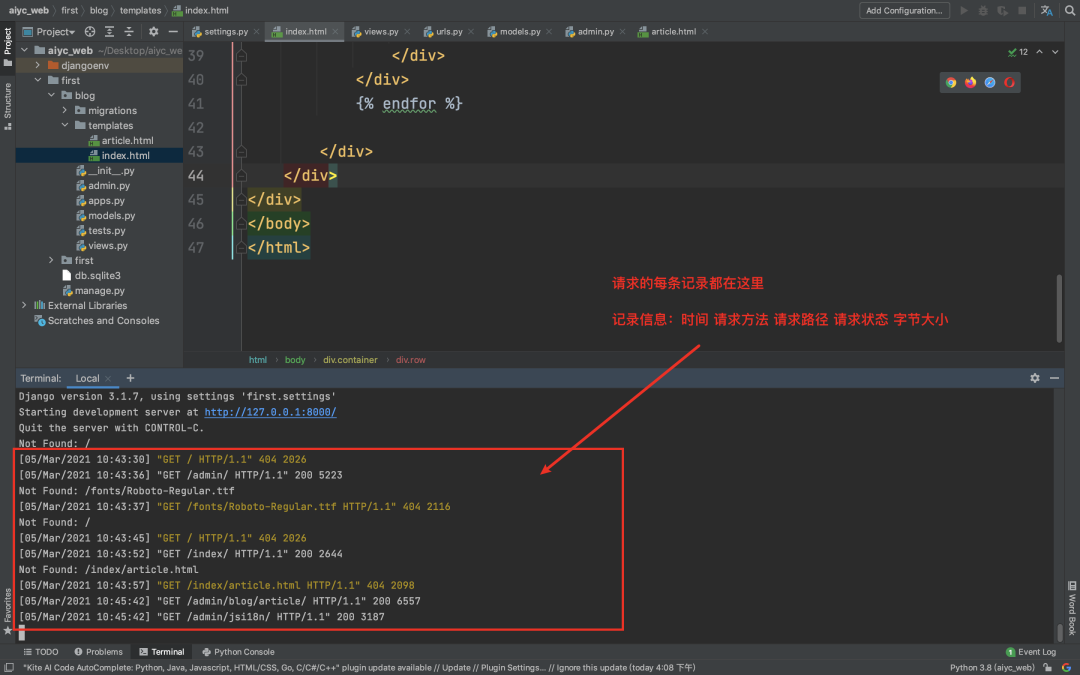Click div.container in breadcrumb bar
1080x675 pixels.
pos(350,360)
